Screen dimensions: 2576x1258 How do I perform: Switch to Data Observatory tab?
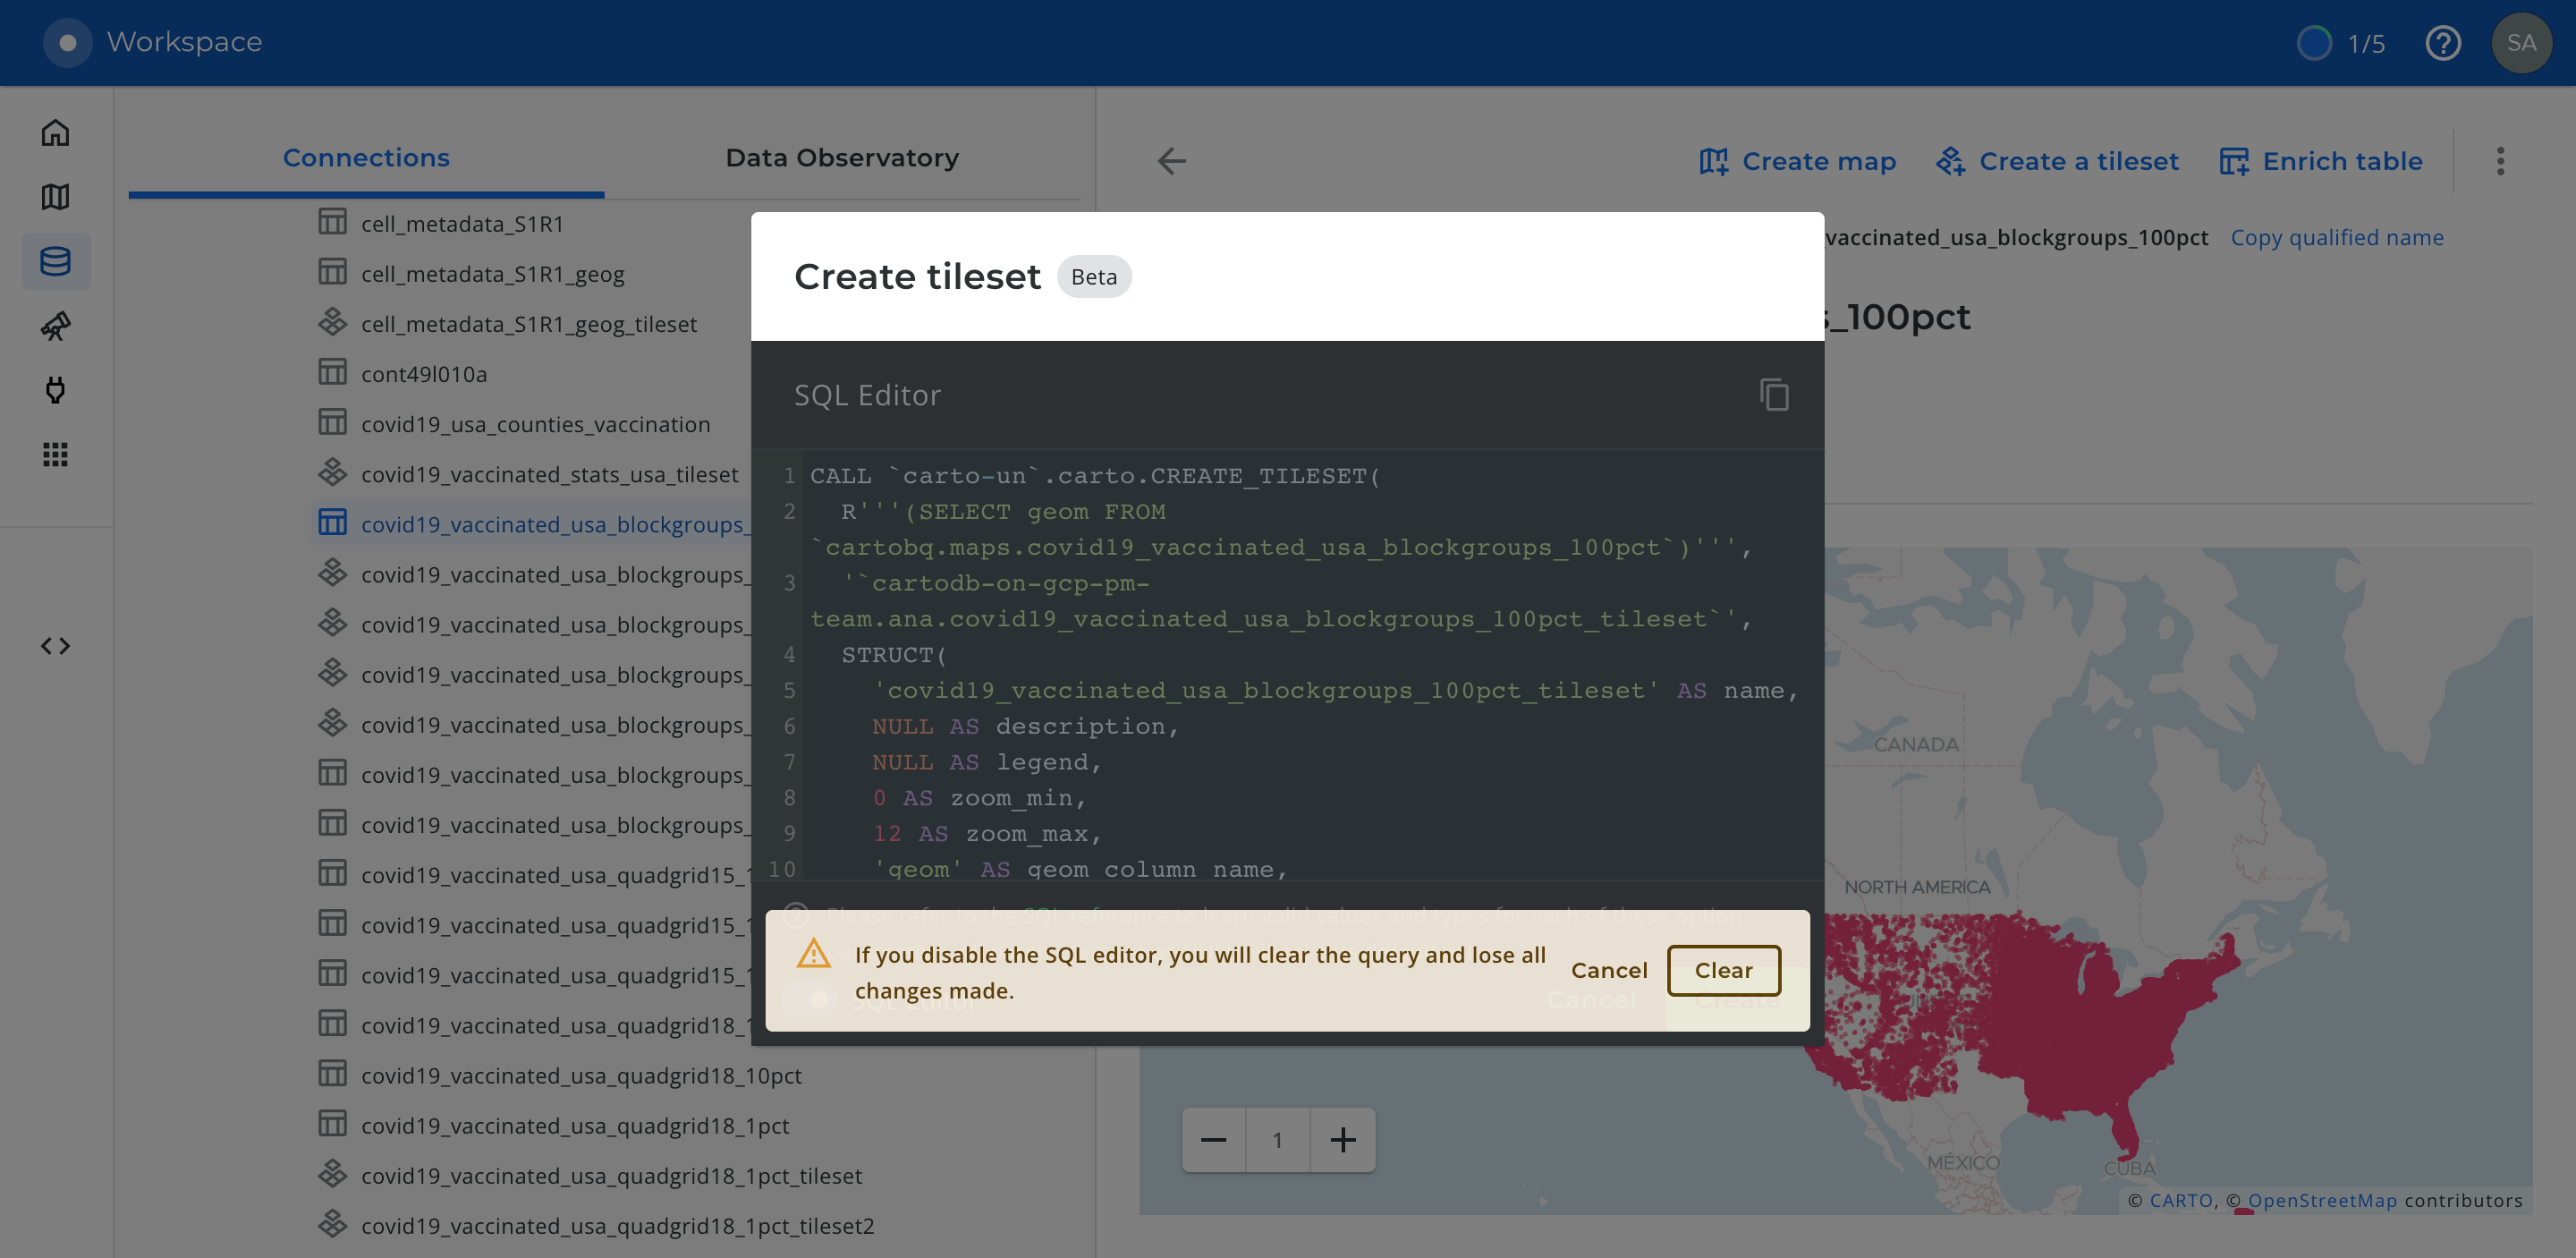(841, 158)
